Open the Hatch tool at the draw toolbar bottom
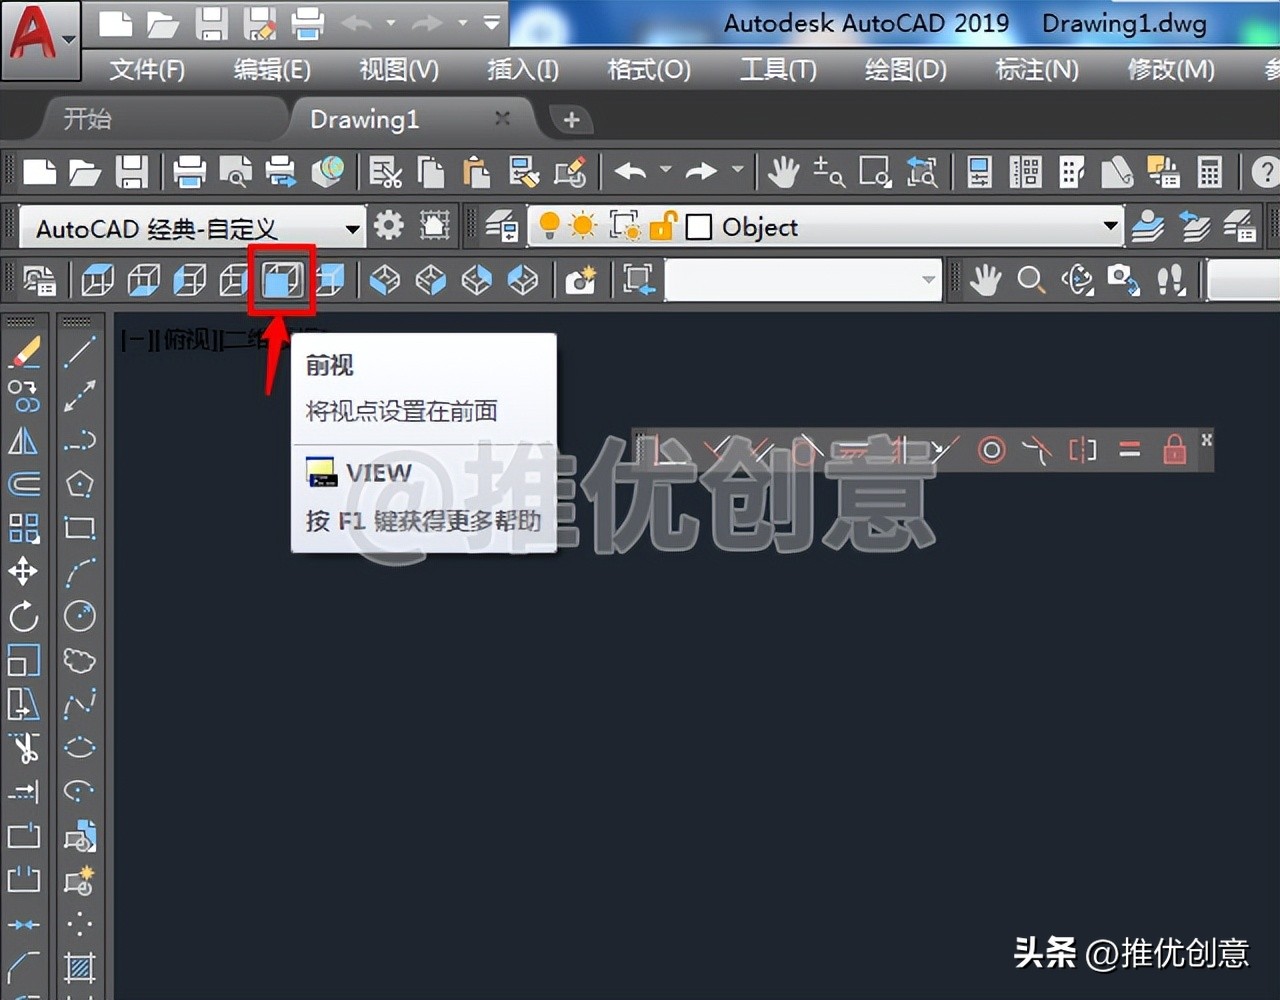The width and height of the screenshot is (1280, 1000). point(79,967)
